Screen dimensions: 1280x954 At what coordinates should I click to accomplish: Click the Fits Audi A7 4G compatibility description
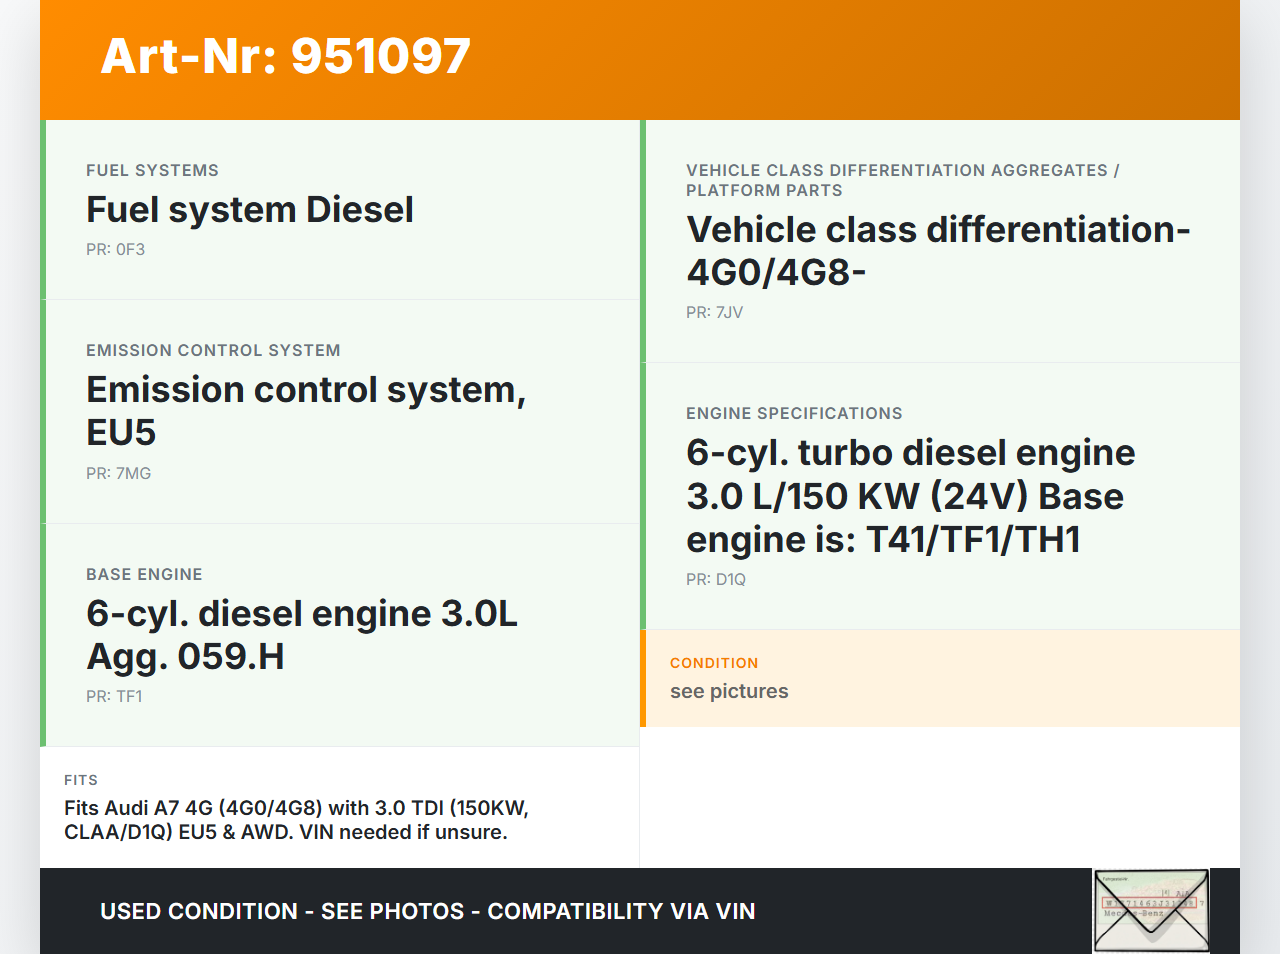296,820
